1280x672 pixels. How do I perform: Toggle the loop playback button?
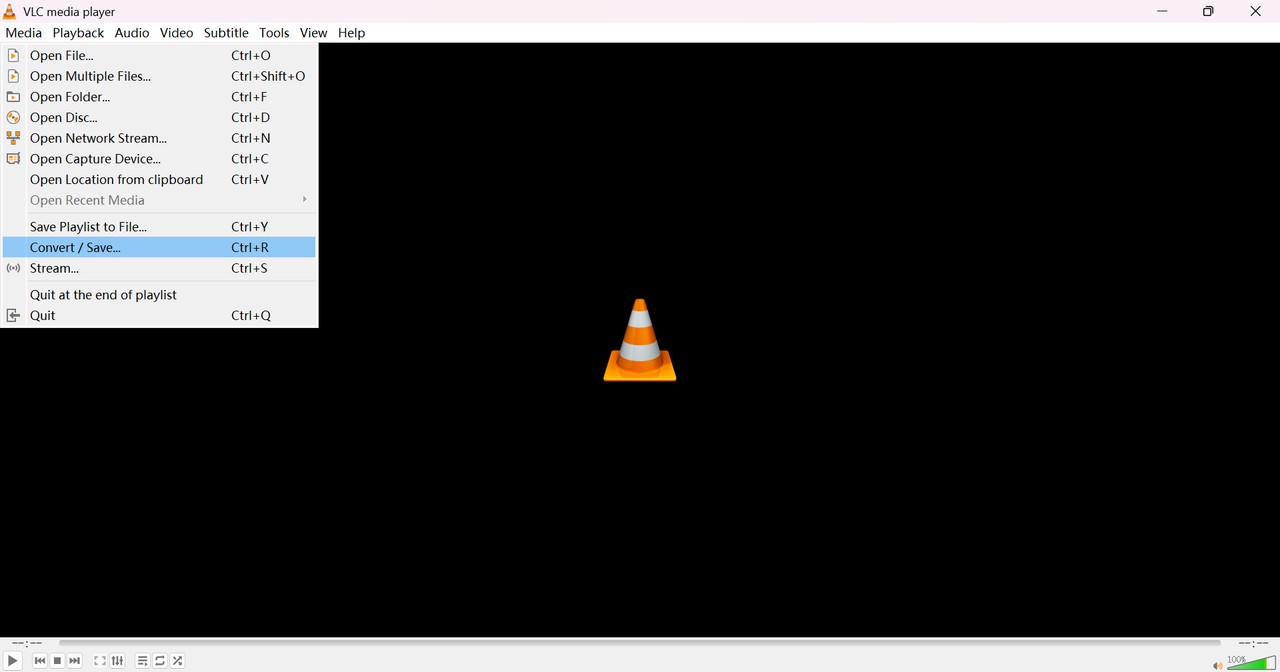point(160,660)
